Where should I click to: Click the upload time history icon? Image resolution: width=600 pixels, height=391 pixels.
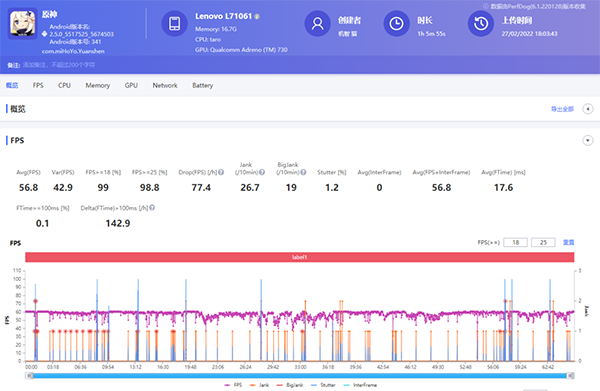(x=481, y=23)
